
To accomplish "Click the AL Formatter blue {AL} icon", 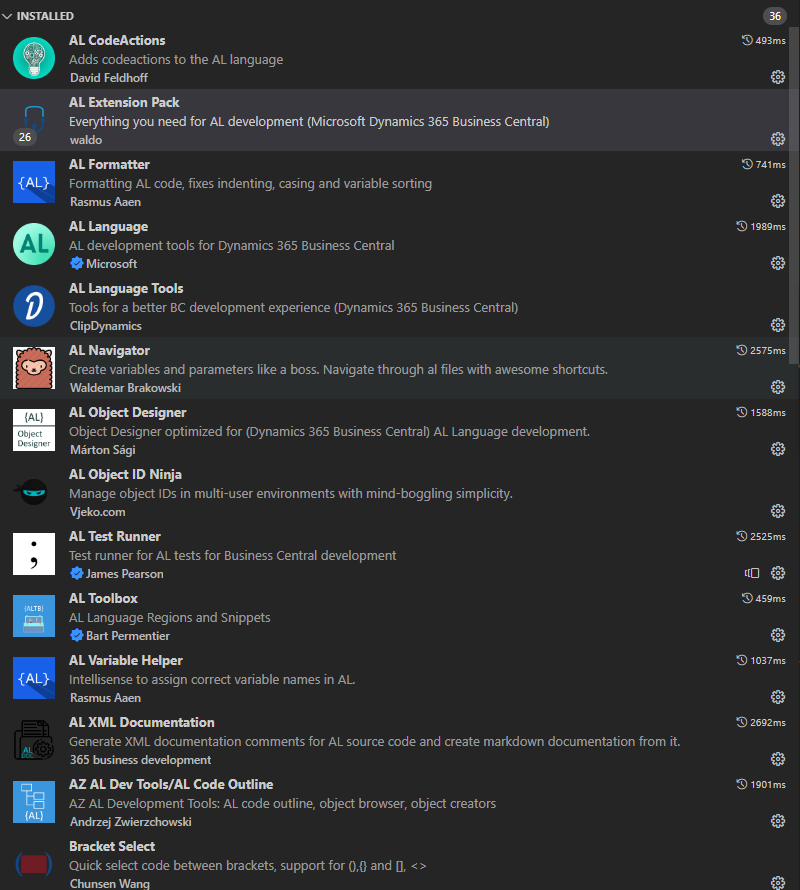I will point(34,182).
